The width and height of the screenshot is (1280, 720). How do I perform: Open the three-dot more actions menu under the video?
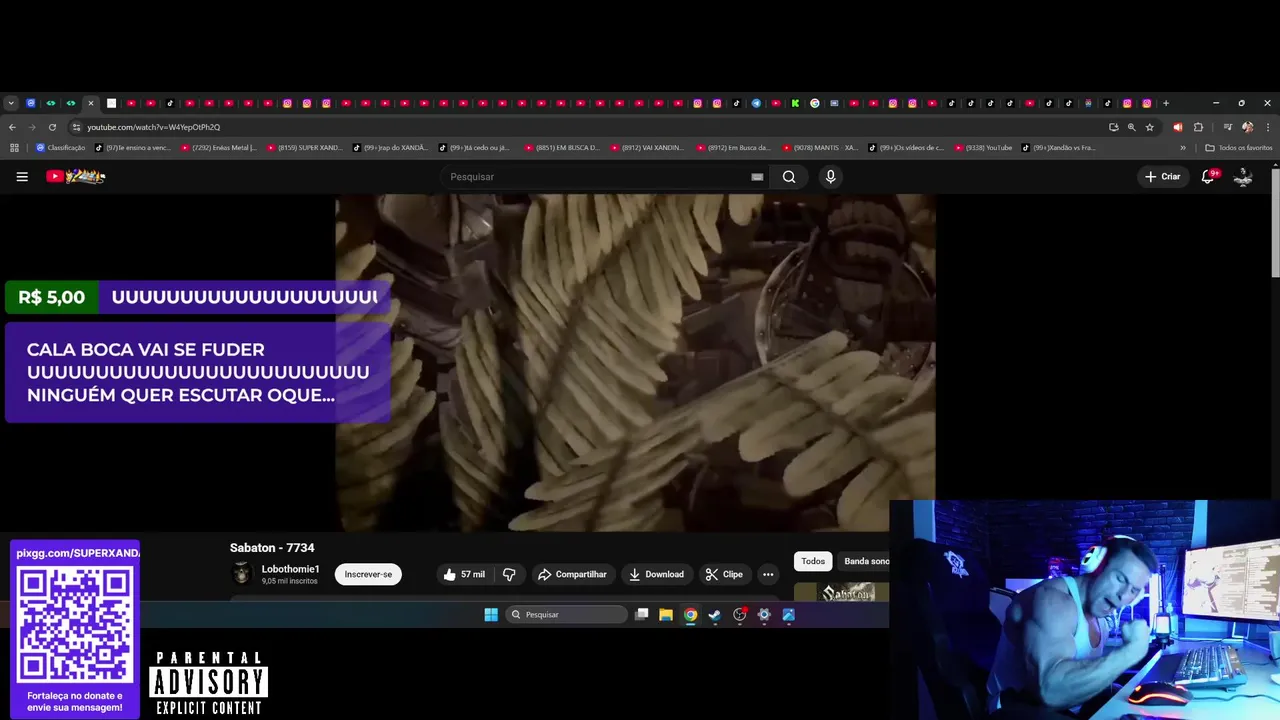[x=768, y=575]
